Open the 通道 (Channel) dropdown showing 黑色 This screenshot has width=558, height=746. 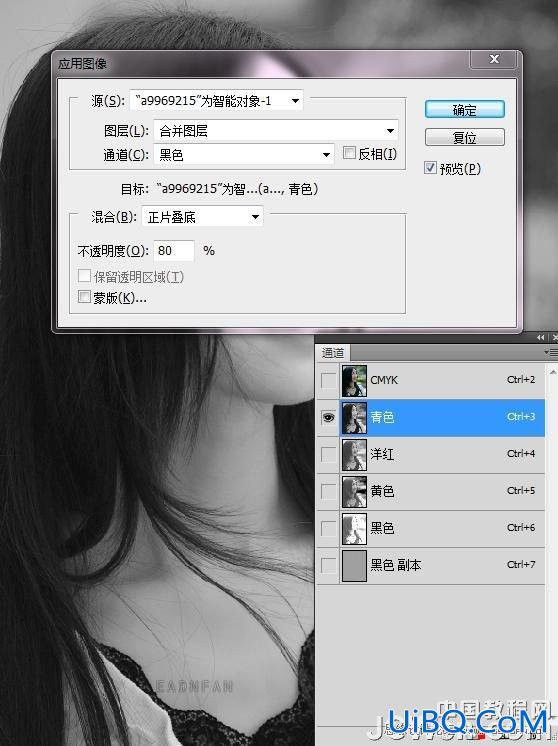tap(244, 155)
